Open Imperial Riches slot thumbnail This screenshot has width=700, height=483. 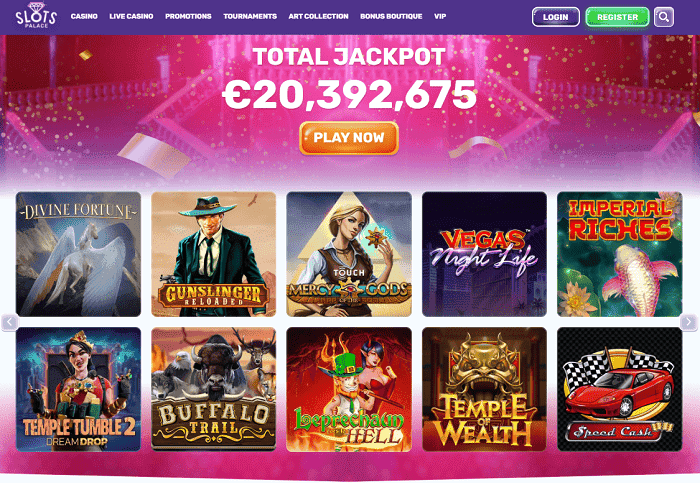620,254
